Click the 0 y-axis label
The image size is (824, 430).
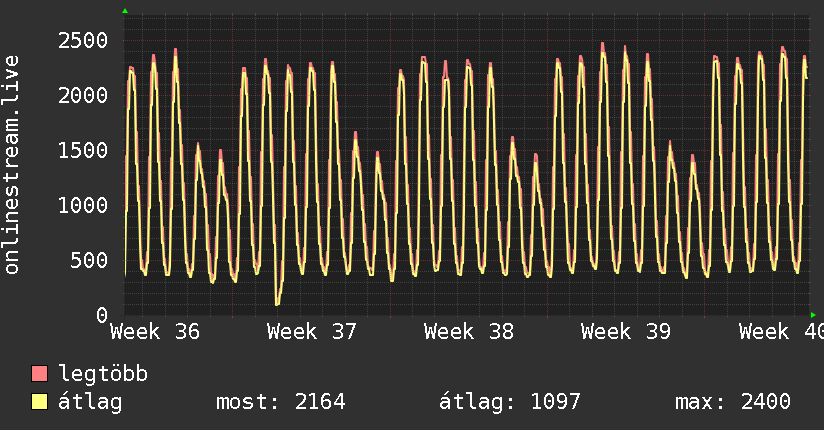pos(102,315)
